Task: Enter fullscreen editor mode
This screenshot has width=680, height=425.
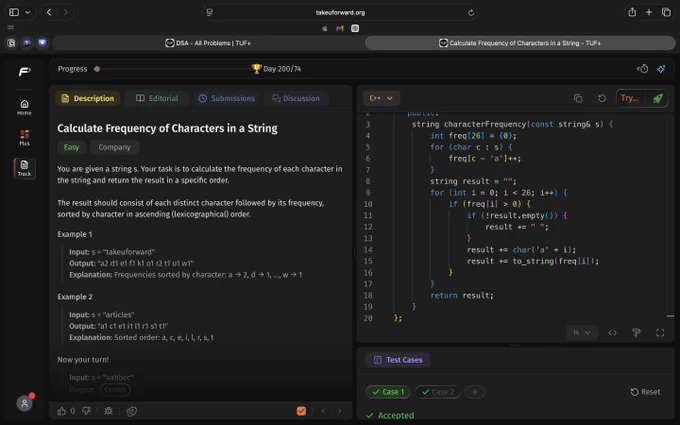Action: coord(660,333)
